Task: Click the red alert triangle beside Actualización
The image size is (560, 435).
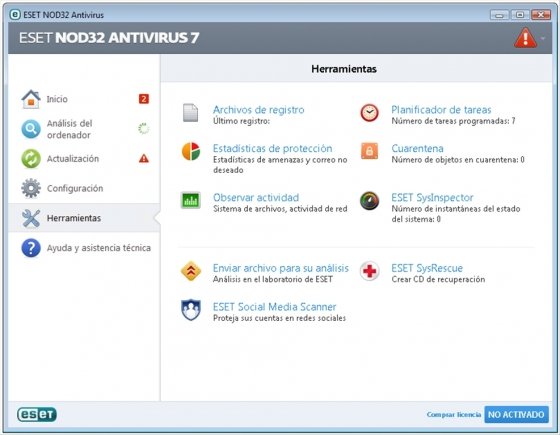Action: pyautogui.click(x=144, y=158)
